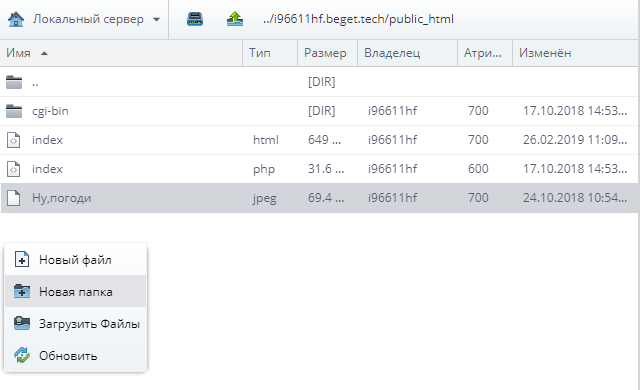Click the ascending sort arrow beside Имя
Viewport: 640px width, 390px height.
point(44,53)
